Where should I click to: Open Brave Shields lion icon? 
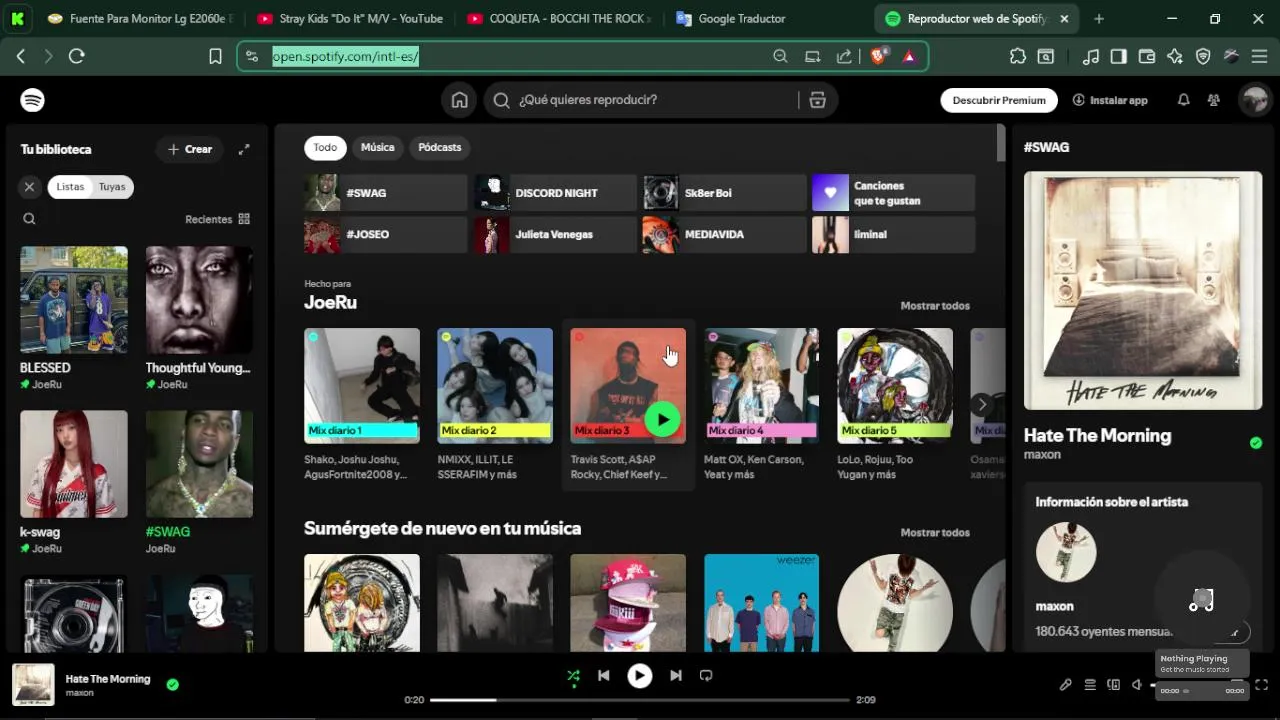(x=878, y=56)
